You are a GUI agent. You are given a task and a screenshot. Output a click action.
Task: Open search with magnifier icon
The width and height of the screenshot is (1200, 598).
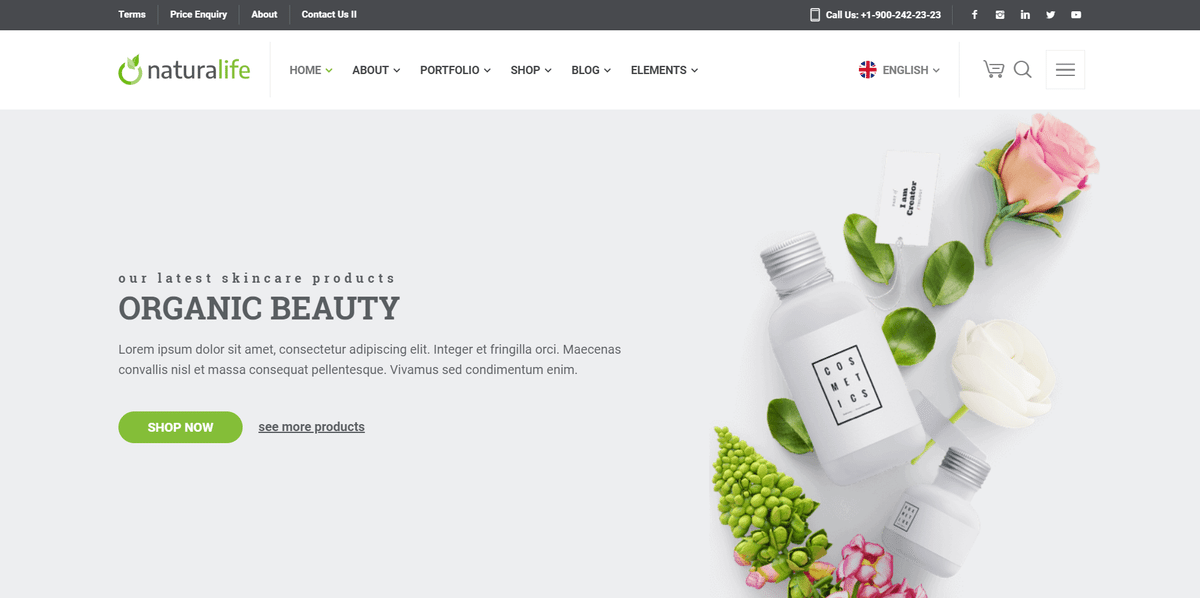pyautogui.click(x=1022, y=69)
